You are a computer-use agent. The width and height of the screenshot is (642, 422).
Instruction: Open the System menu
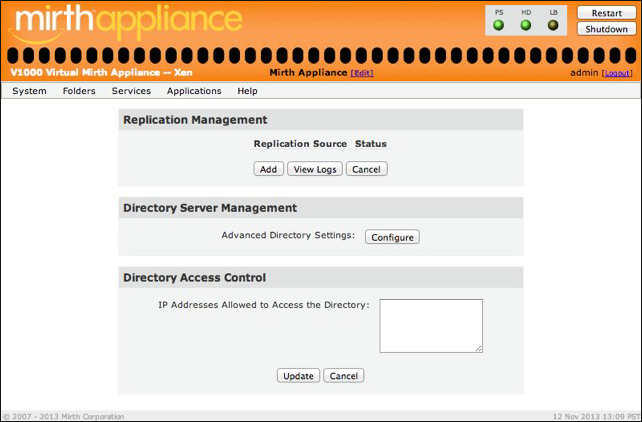click(29, 91)
